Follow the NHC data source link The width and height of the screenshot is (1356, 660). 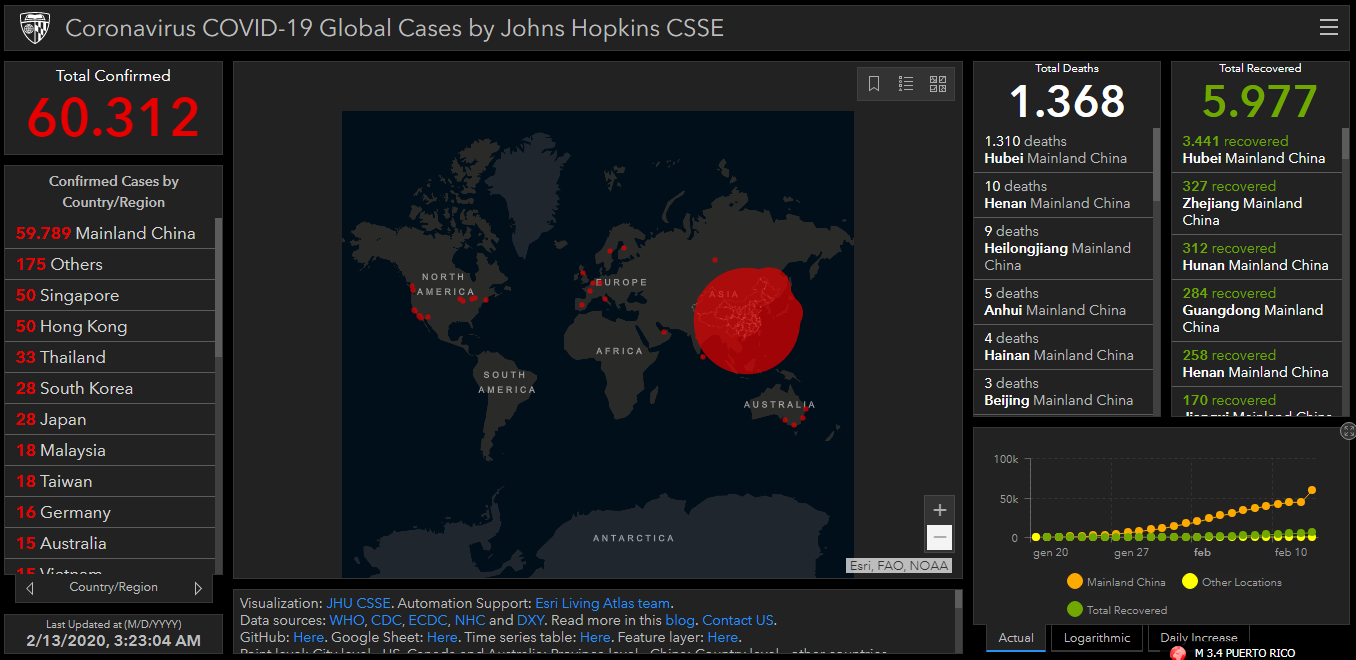(469, 621)
